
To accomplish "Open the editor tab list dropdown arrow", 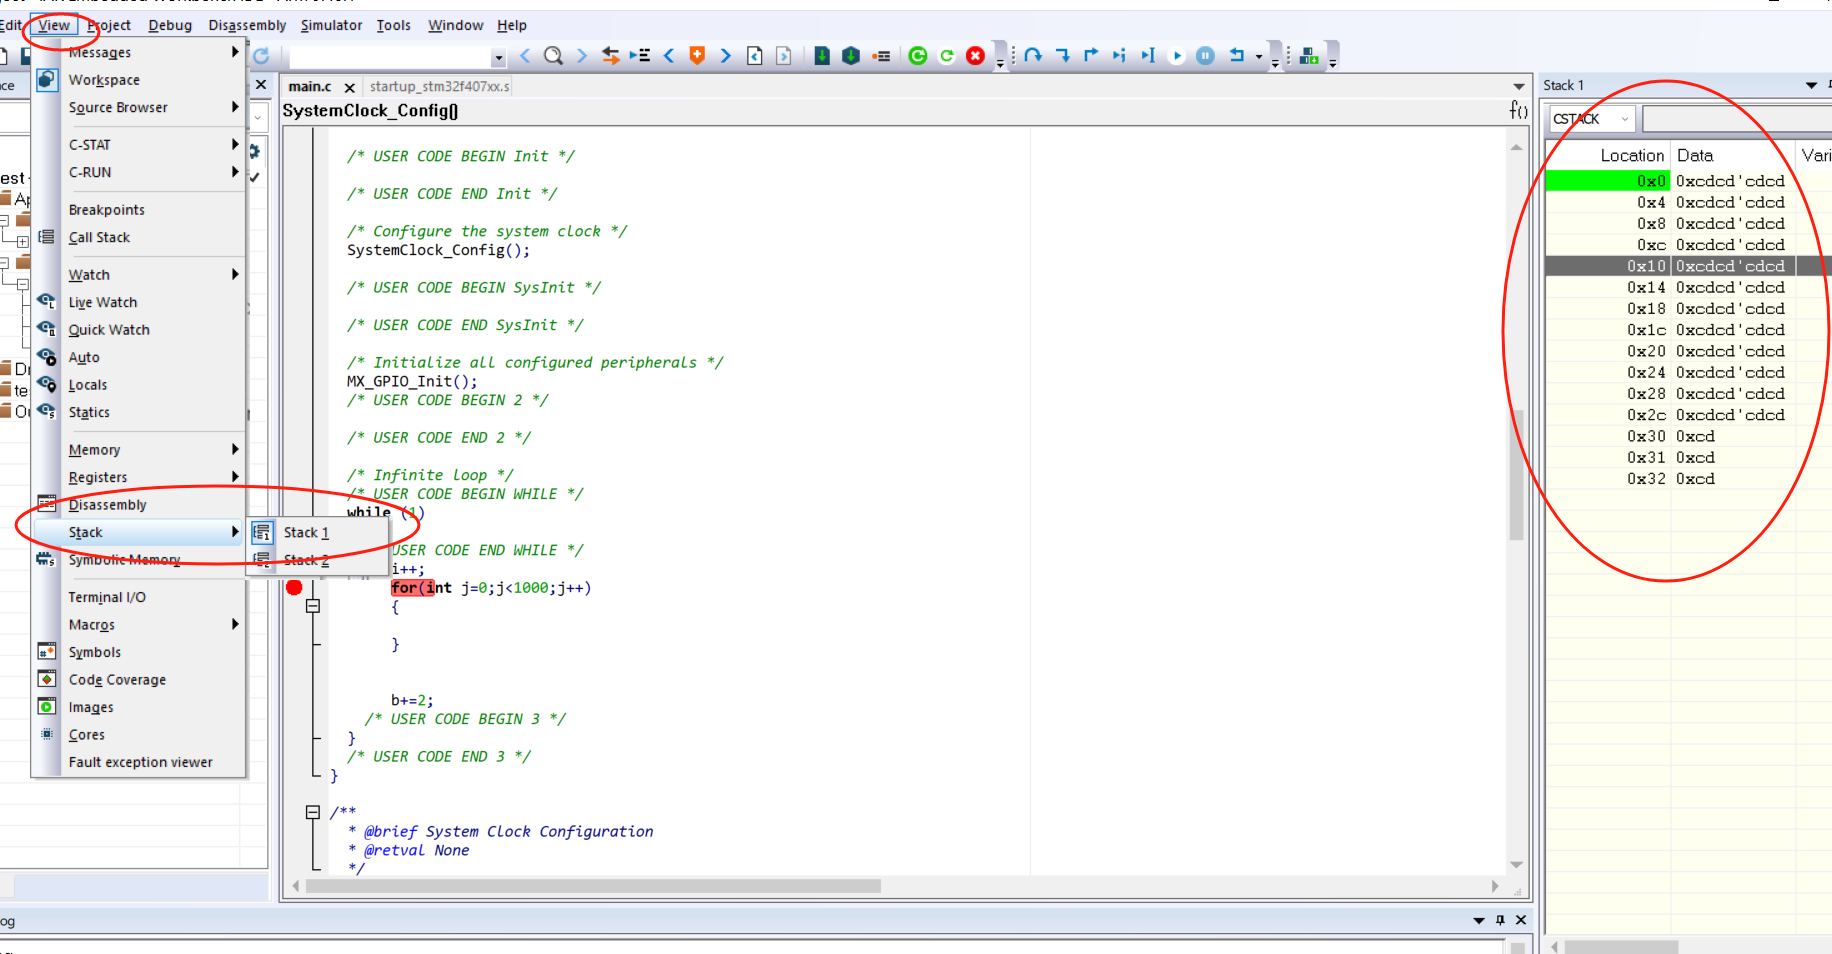I will (1519, 87).
